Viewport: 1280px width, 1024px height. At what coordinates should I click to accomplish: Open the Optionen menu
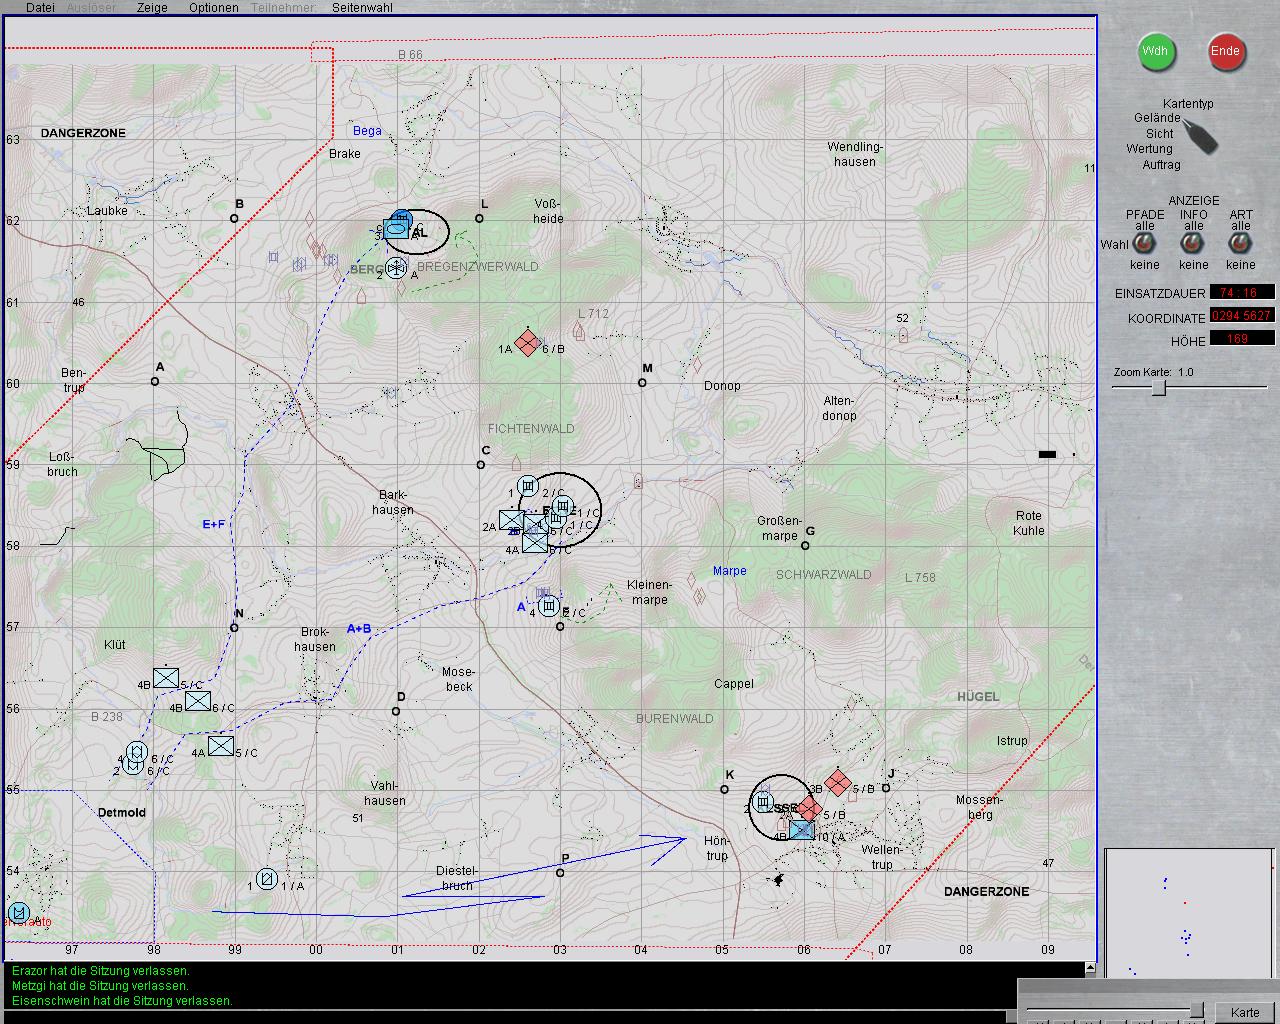[x=213, y=7]
